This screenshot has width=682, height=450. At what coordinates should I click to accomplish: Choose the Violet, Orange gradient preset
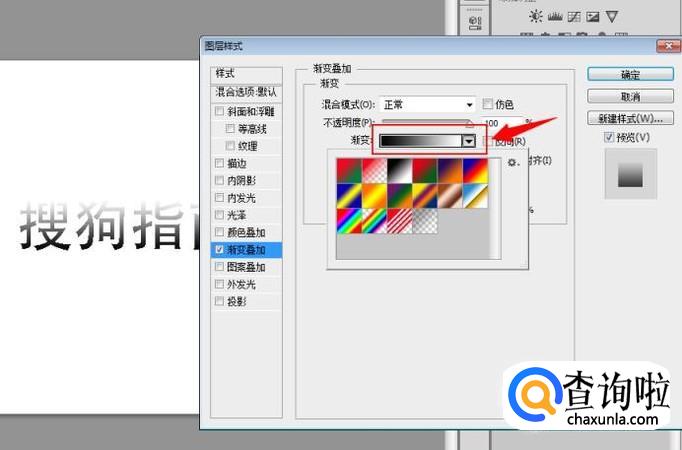tap(450, 171)
